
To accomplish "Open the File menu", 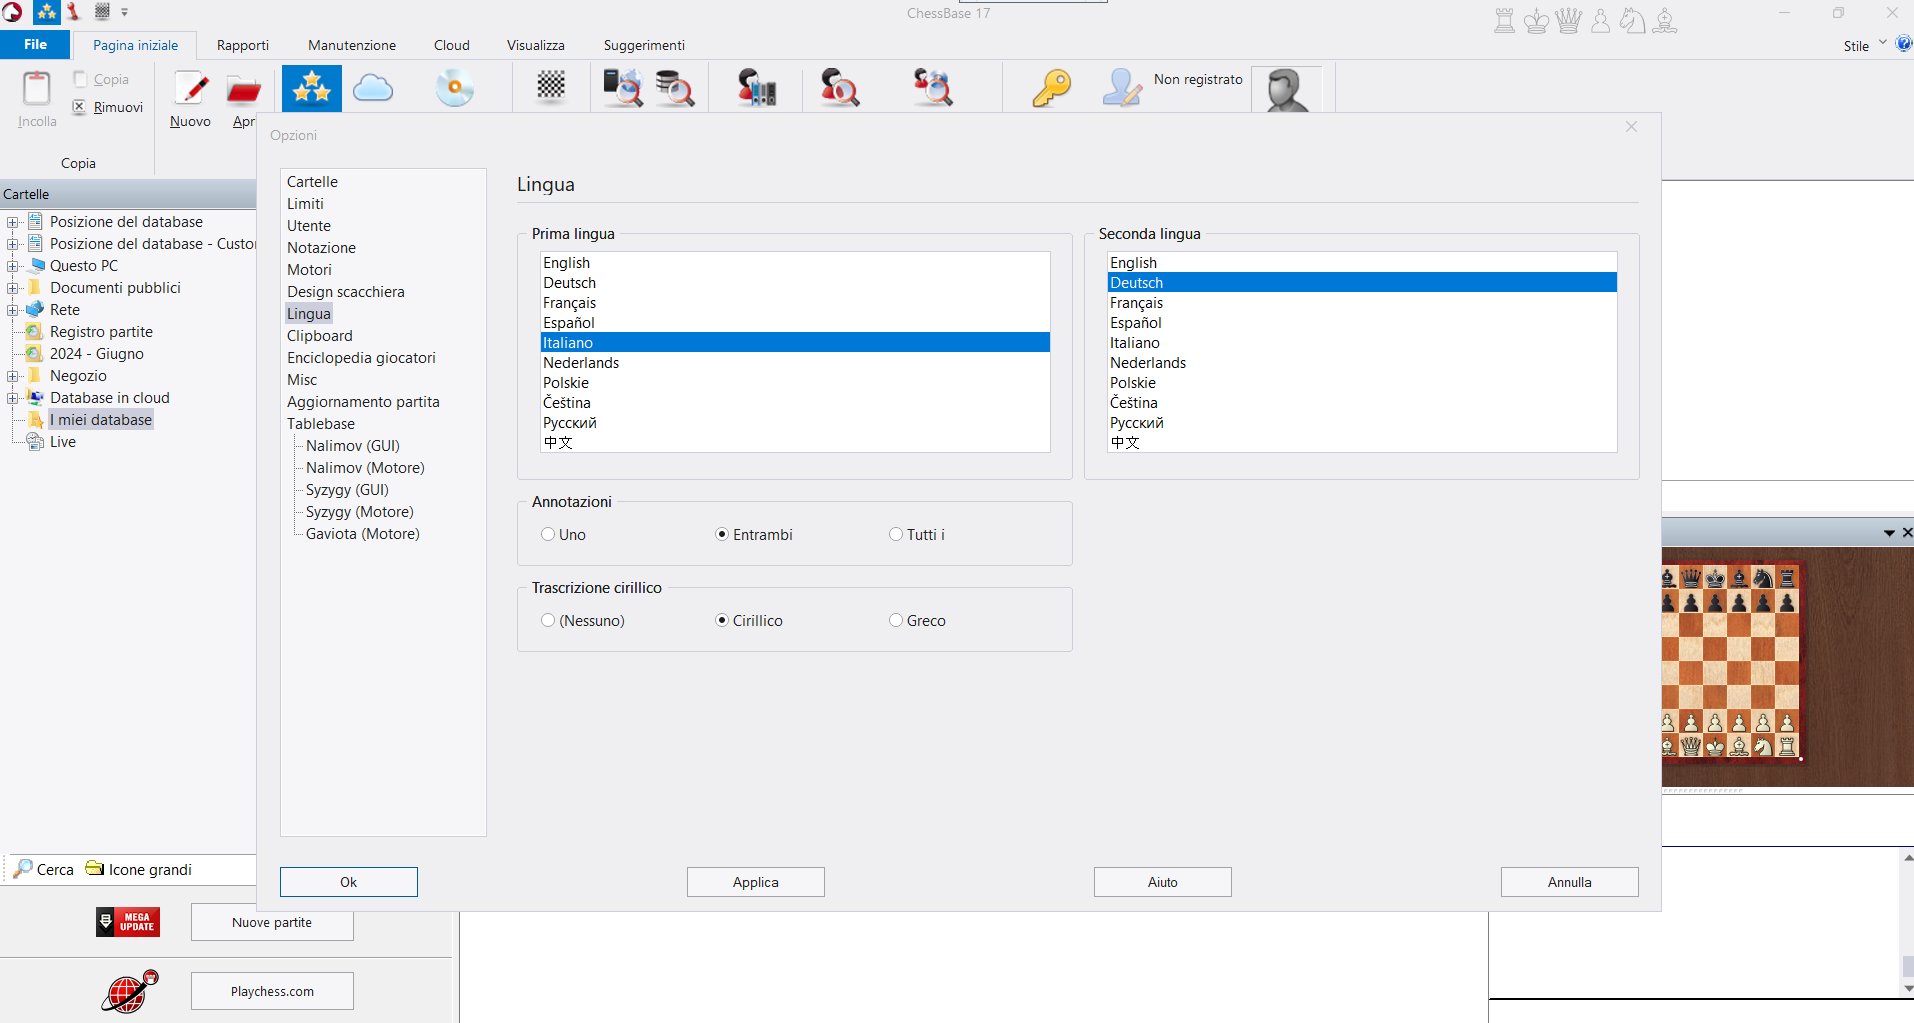I will (35, 44).
